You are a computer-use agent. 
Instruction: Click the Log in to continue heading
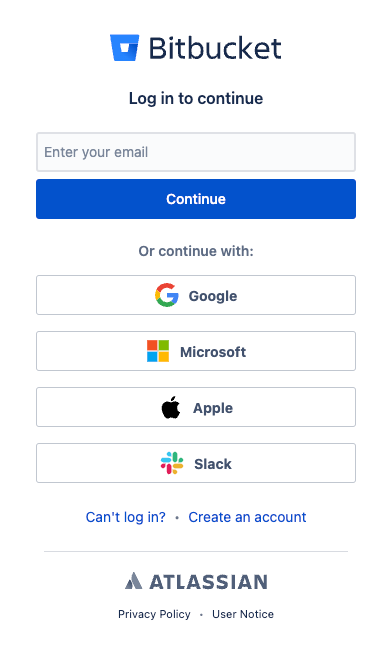pyautogui.click(x=196, y=99)
